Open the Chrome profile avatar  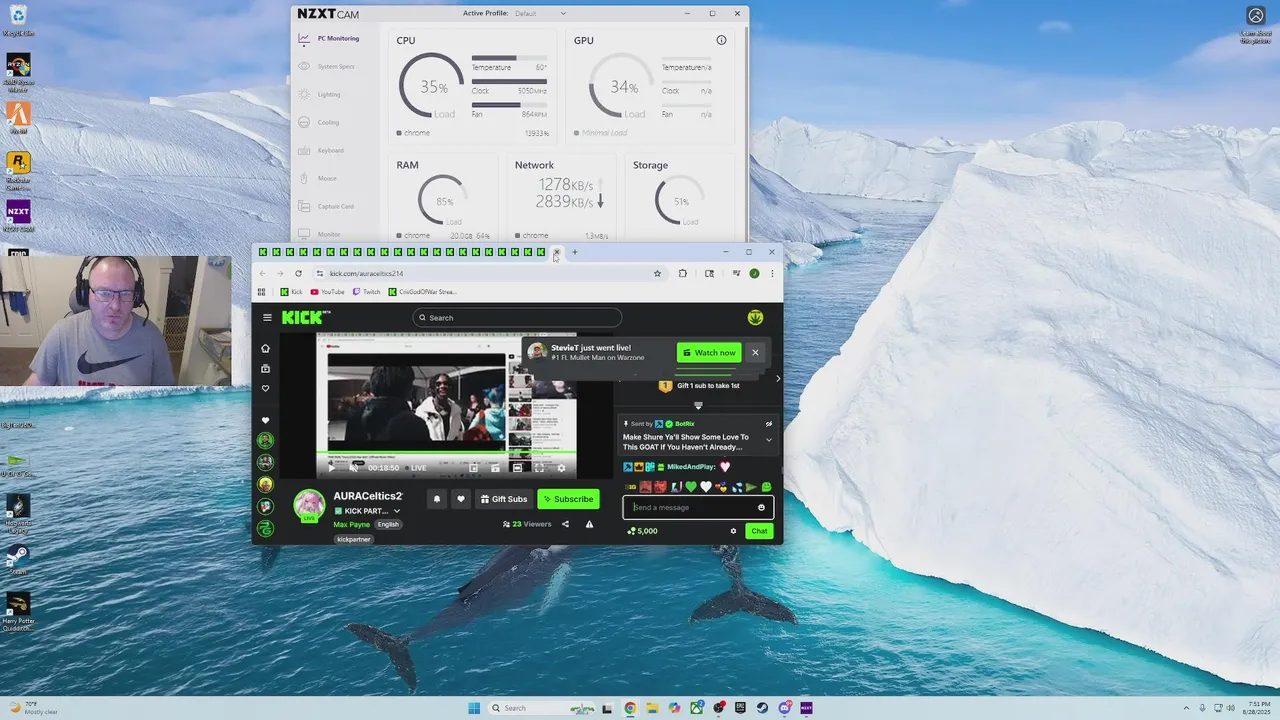pyautogui.click(x=754, y=273)
